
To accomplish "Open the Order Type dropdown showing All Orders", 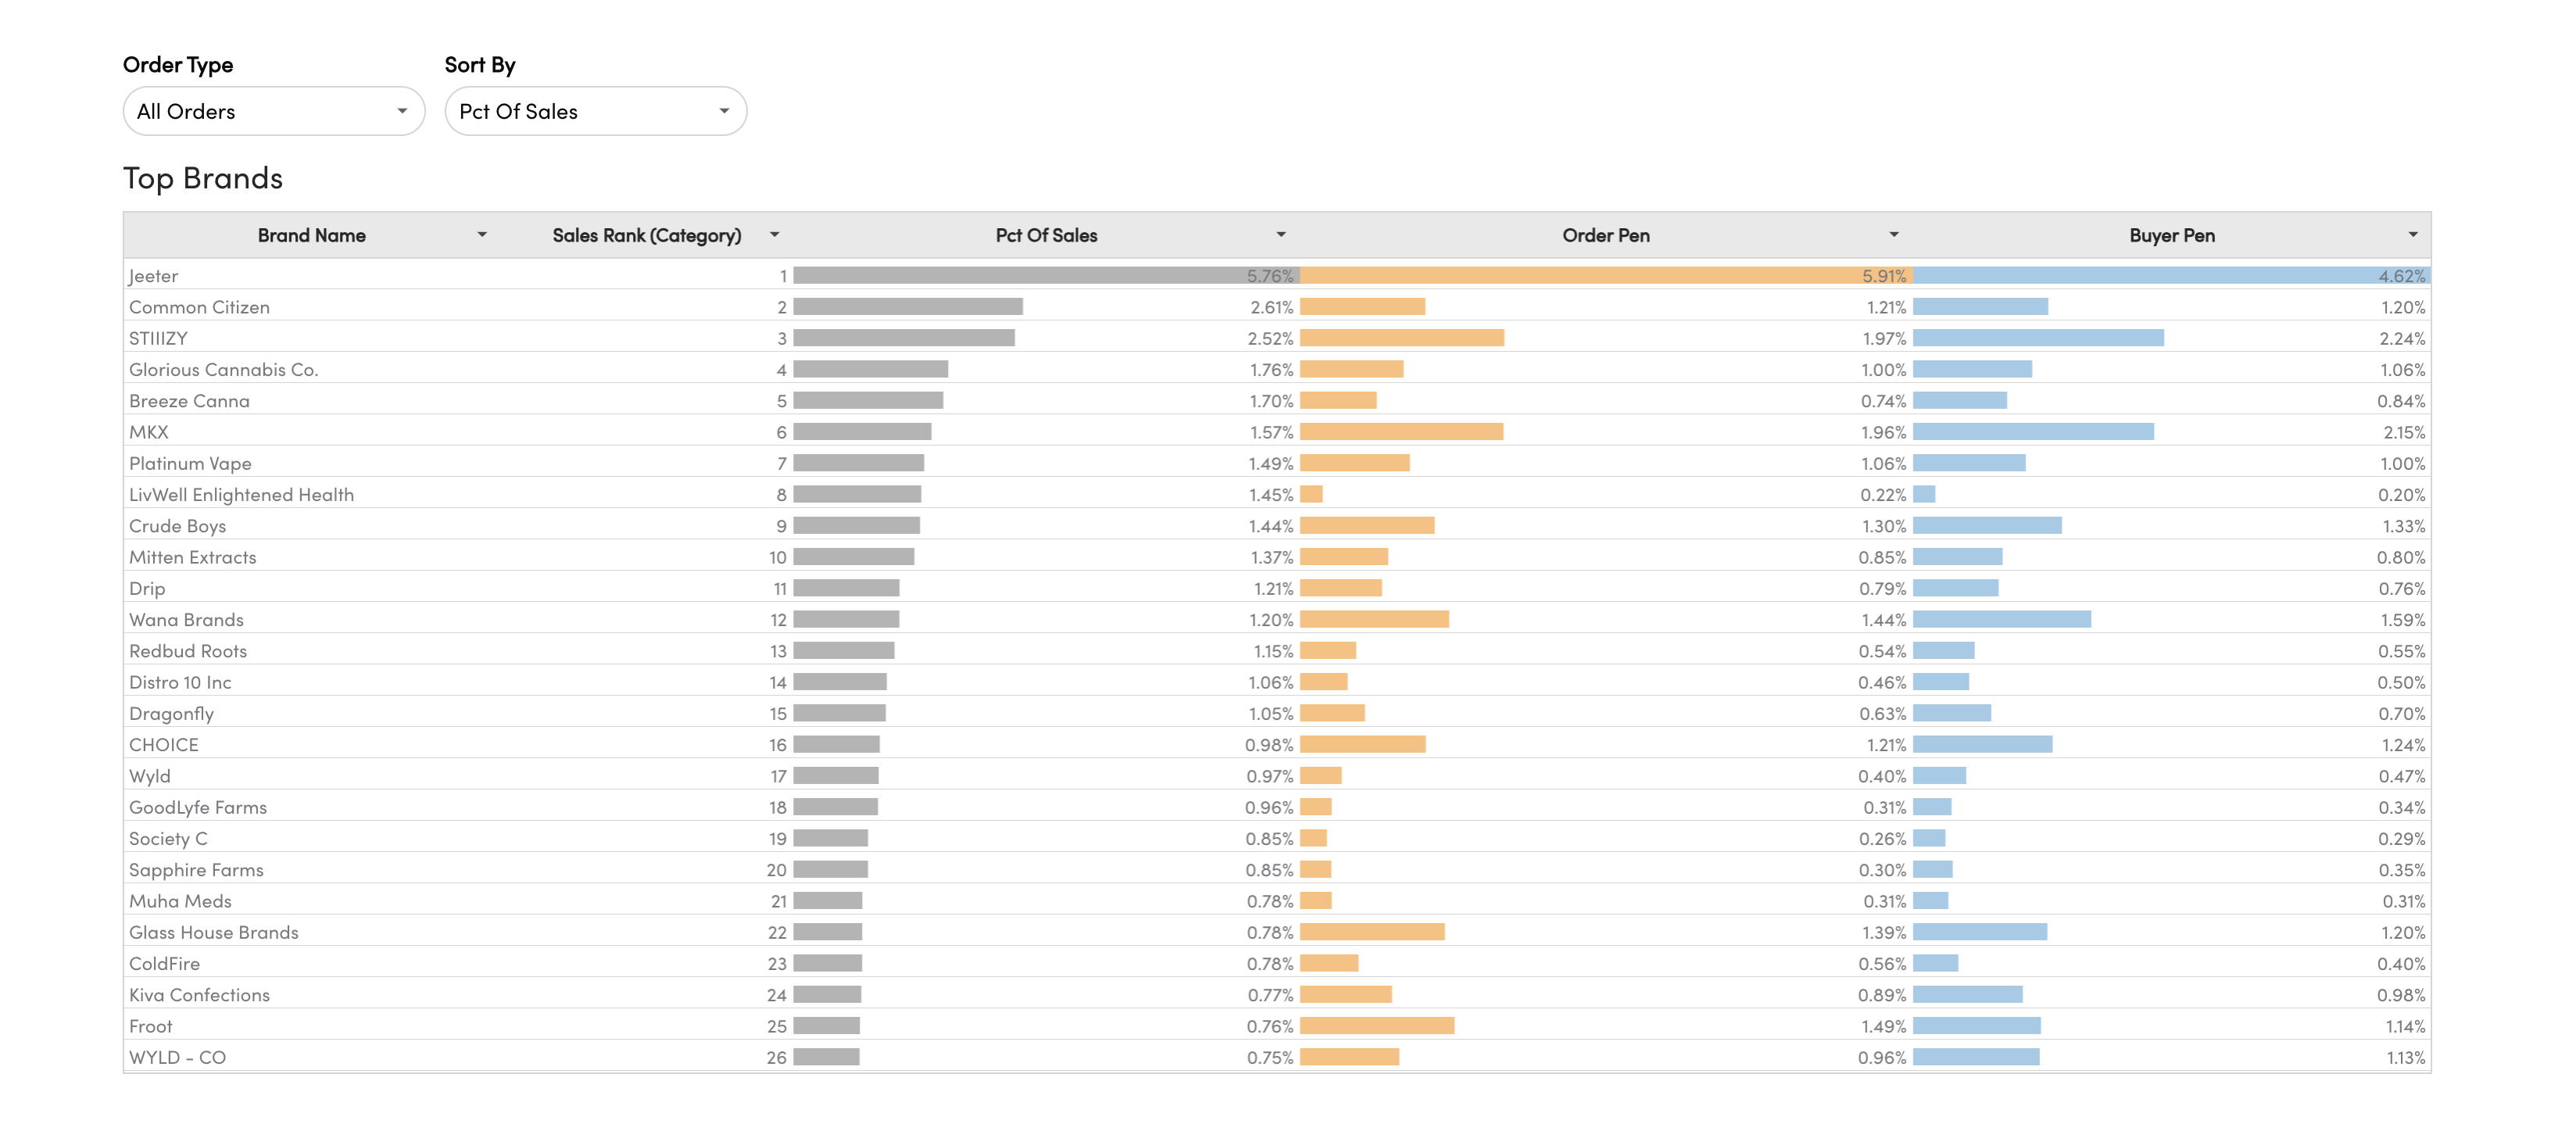I will [273, 111].
